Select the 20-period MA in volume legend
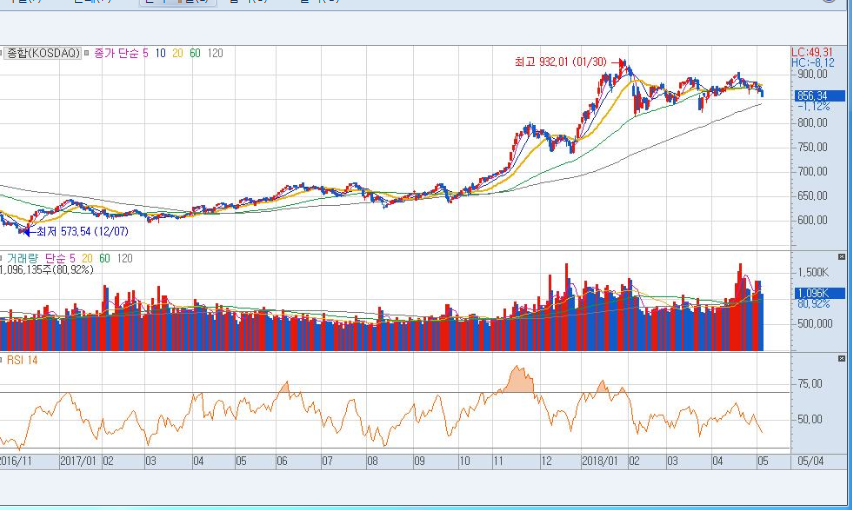 tap(87, 258)
